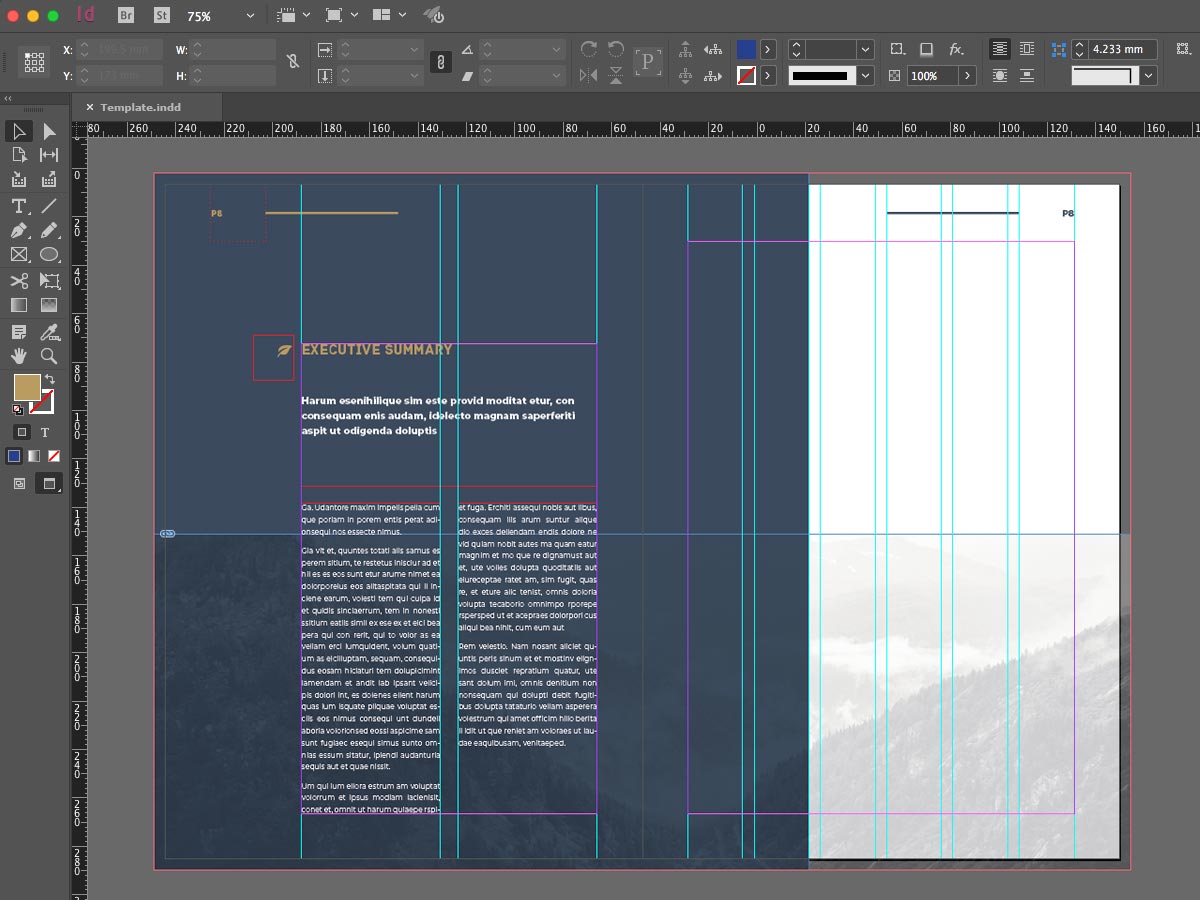The image size is (1200, 900).
Task: Apply none from tools panel
Action: (x=54, y=456)
